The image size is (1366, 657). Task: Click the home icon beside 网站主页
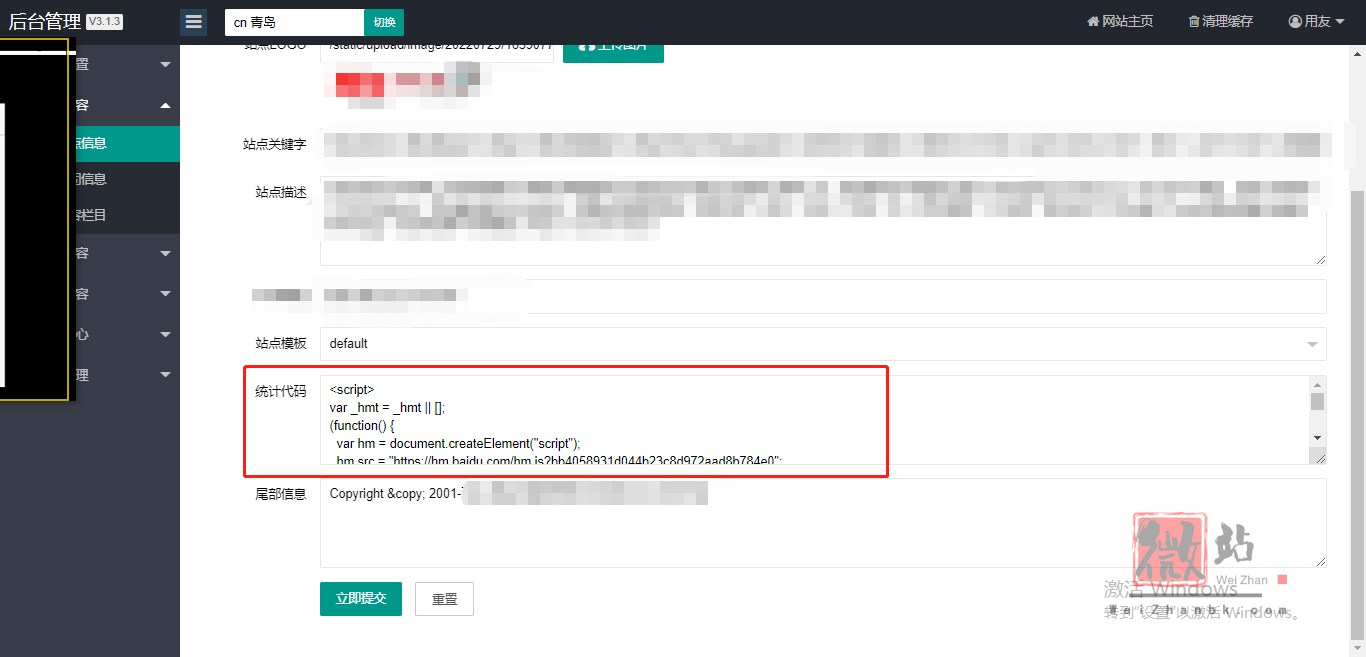1093,22
